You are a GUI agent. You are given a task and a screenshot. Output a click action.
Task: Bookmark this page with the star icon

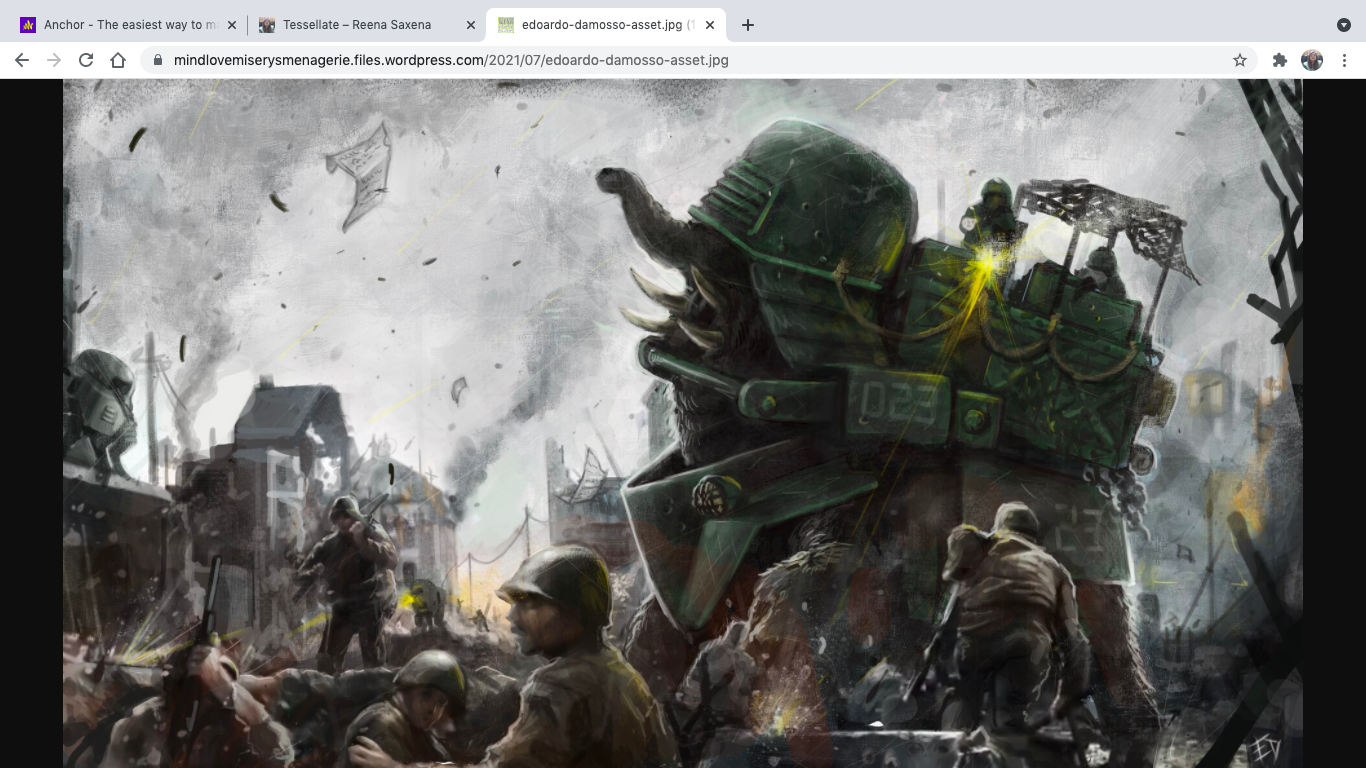pos(1240,60)
